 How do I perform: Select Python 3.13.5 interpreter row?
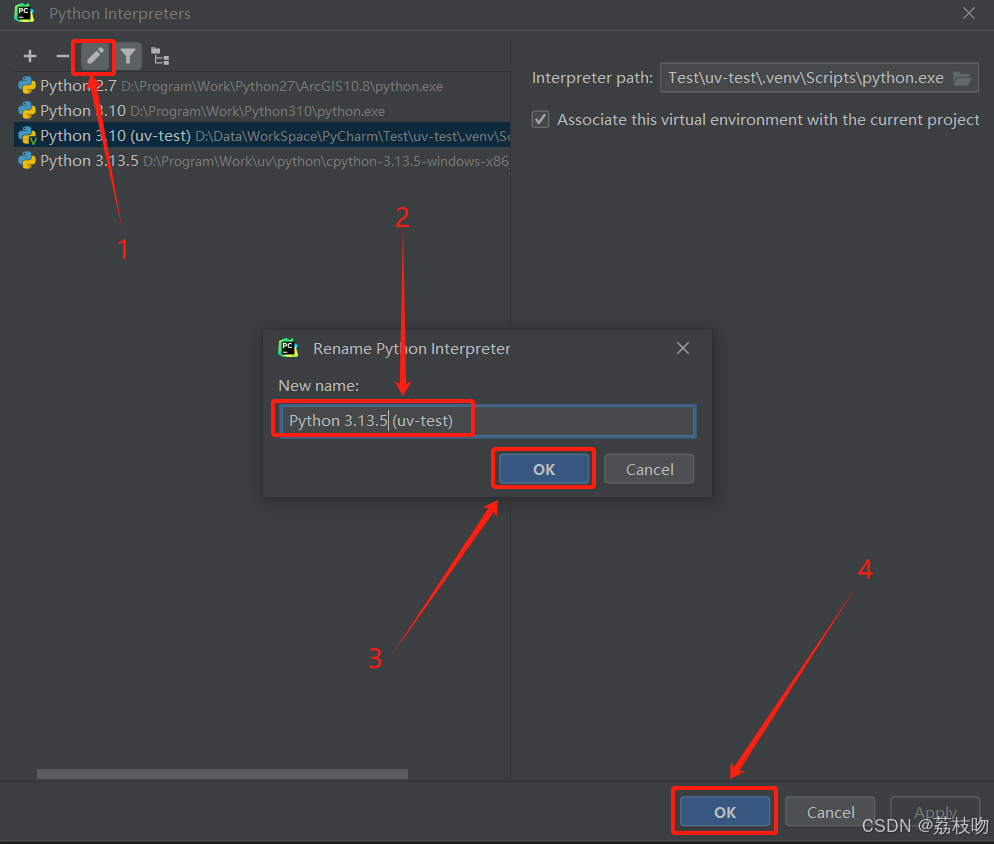262,161
